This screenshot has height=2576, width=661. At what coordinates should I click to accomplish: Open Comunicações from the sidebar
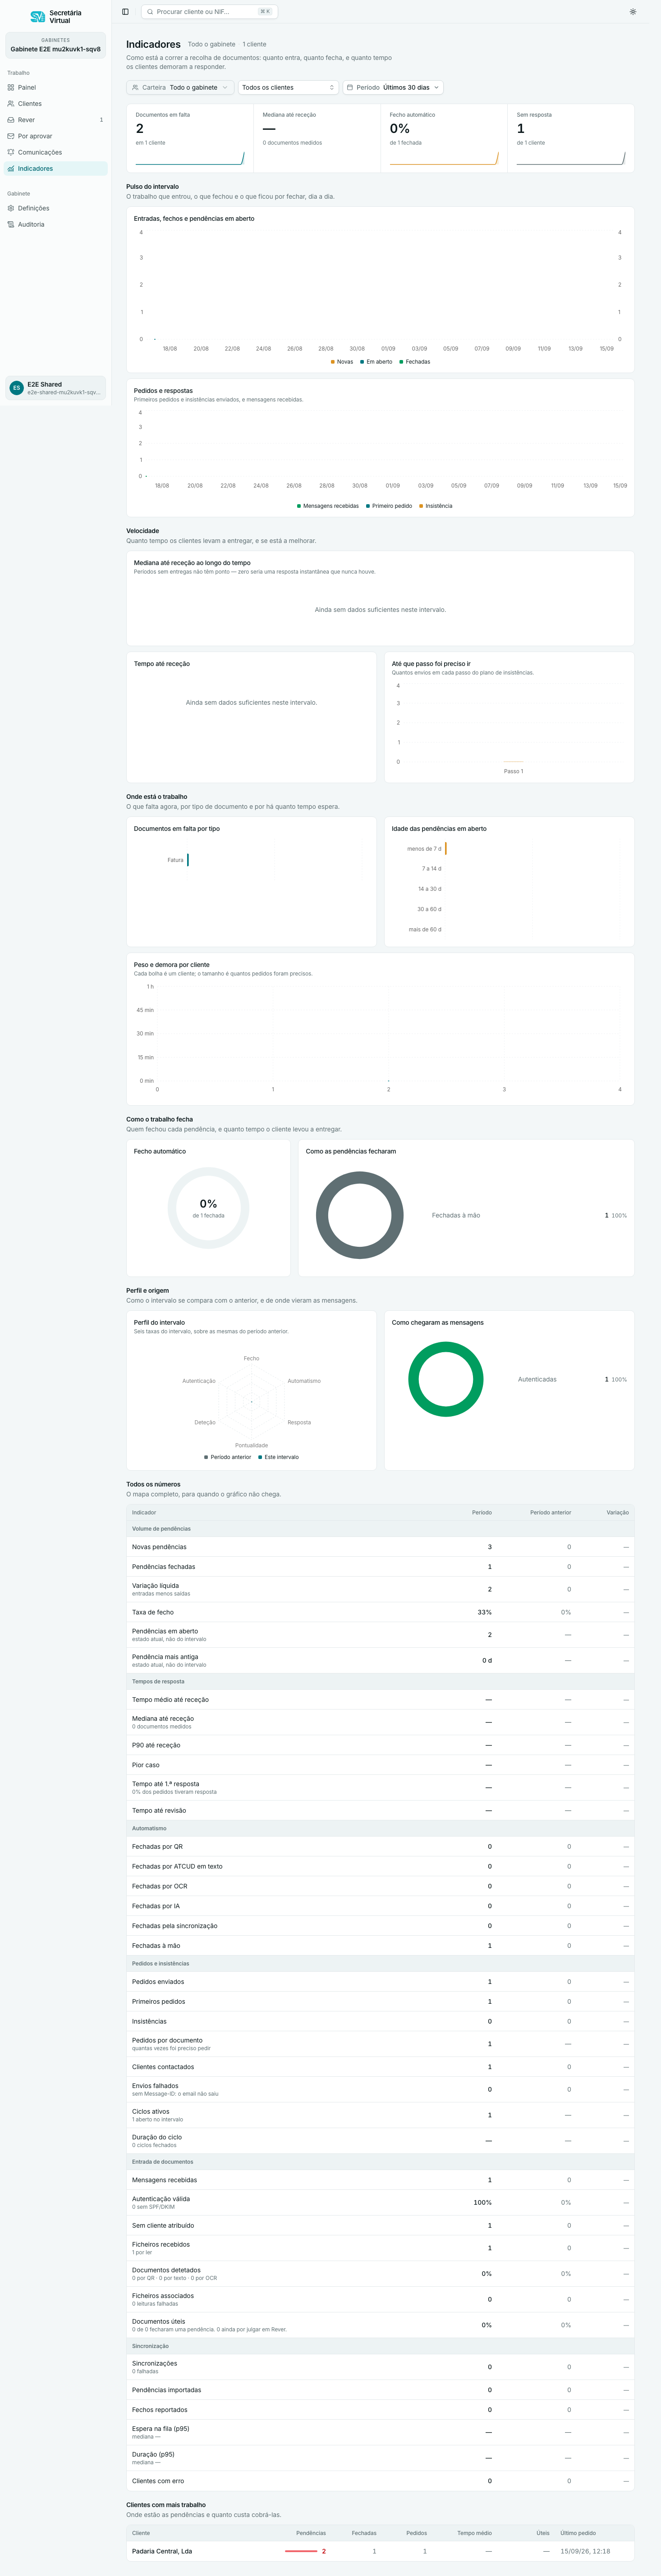[x=55, y=152]
